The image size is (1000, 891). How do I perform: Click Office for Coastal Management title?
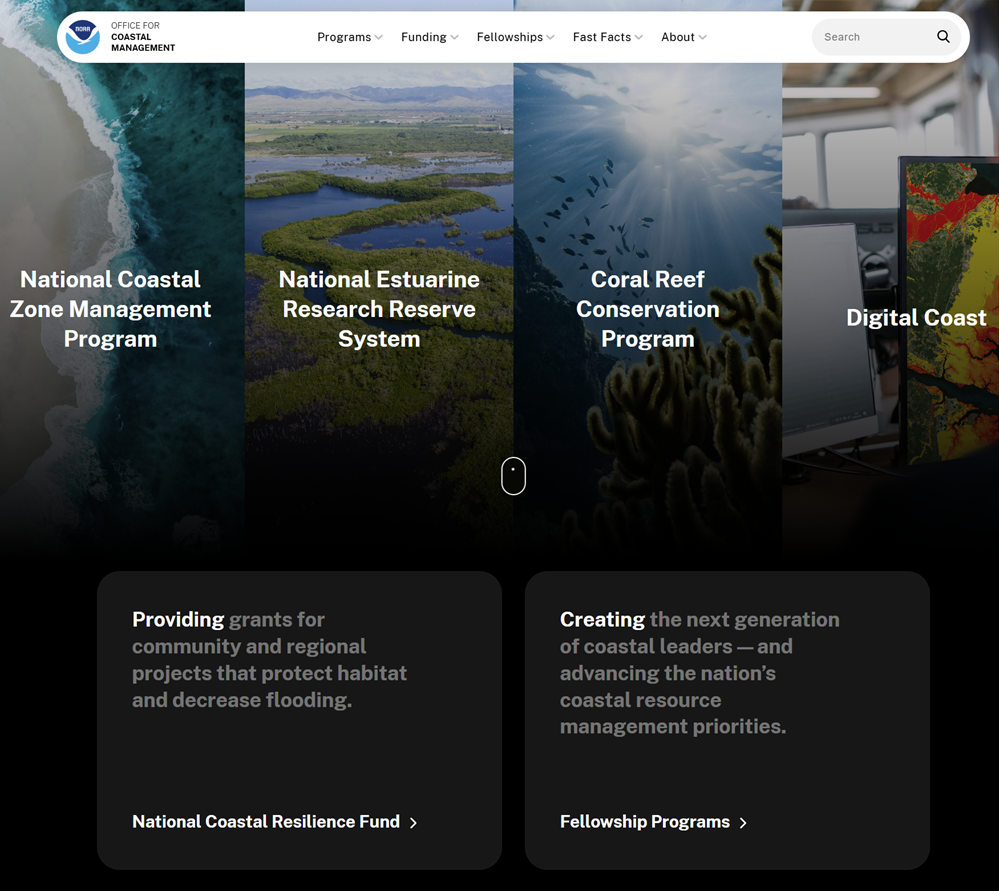click(x=143, y=37)
